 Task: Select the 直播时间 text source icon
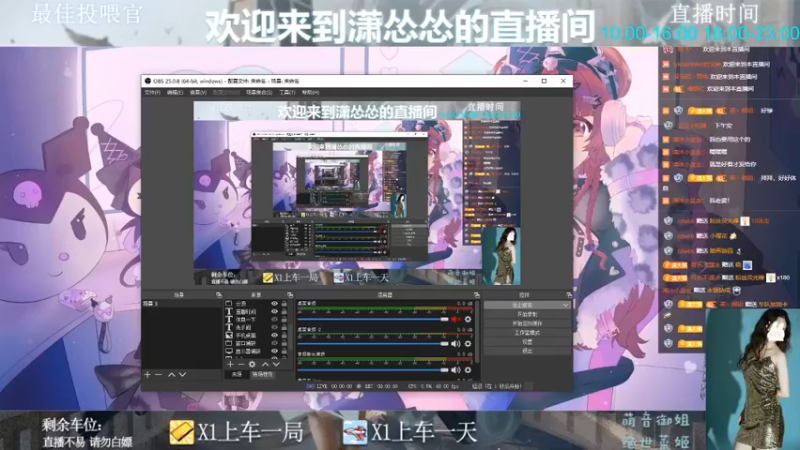click(229, 311)
